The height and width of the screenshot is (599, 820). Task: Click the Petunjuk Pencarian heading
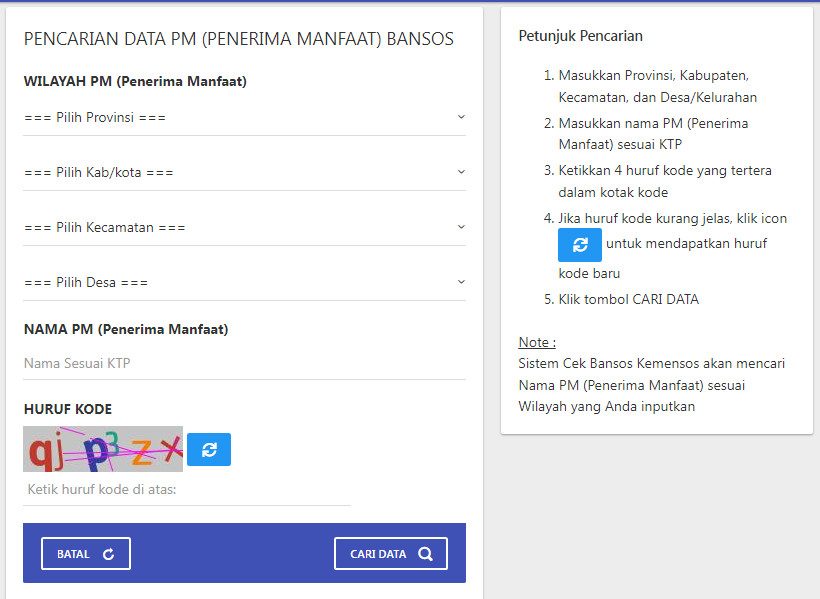[x=580, y=36]
